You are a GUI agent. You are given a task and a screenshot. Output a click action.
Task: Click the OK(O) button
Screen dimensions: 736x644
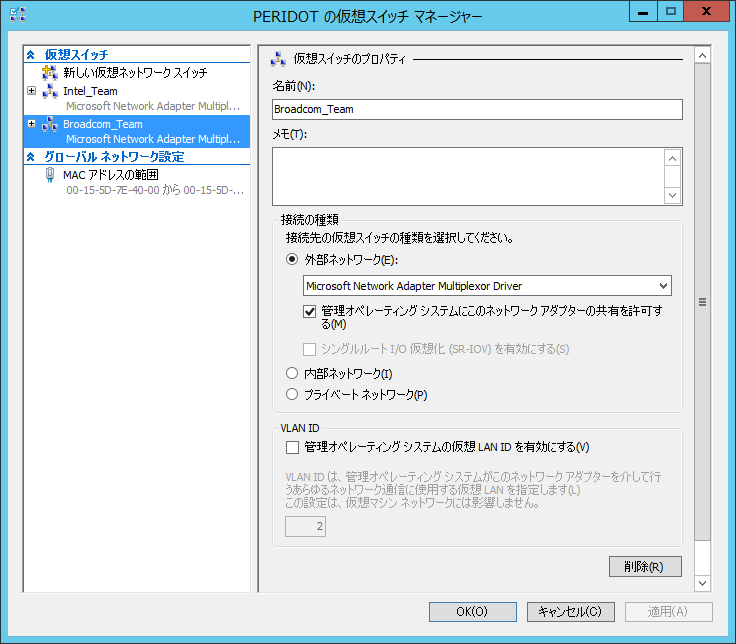click(473, 612)
